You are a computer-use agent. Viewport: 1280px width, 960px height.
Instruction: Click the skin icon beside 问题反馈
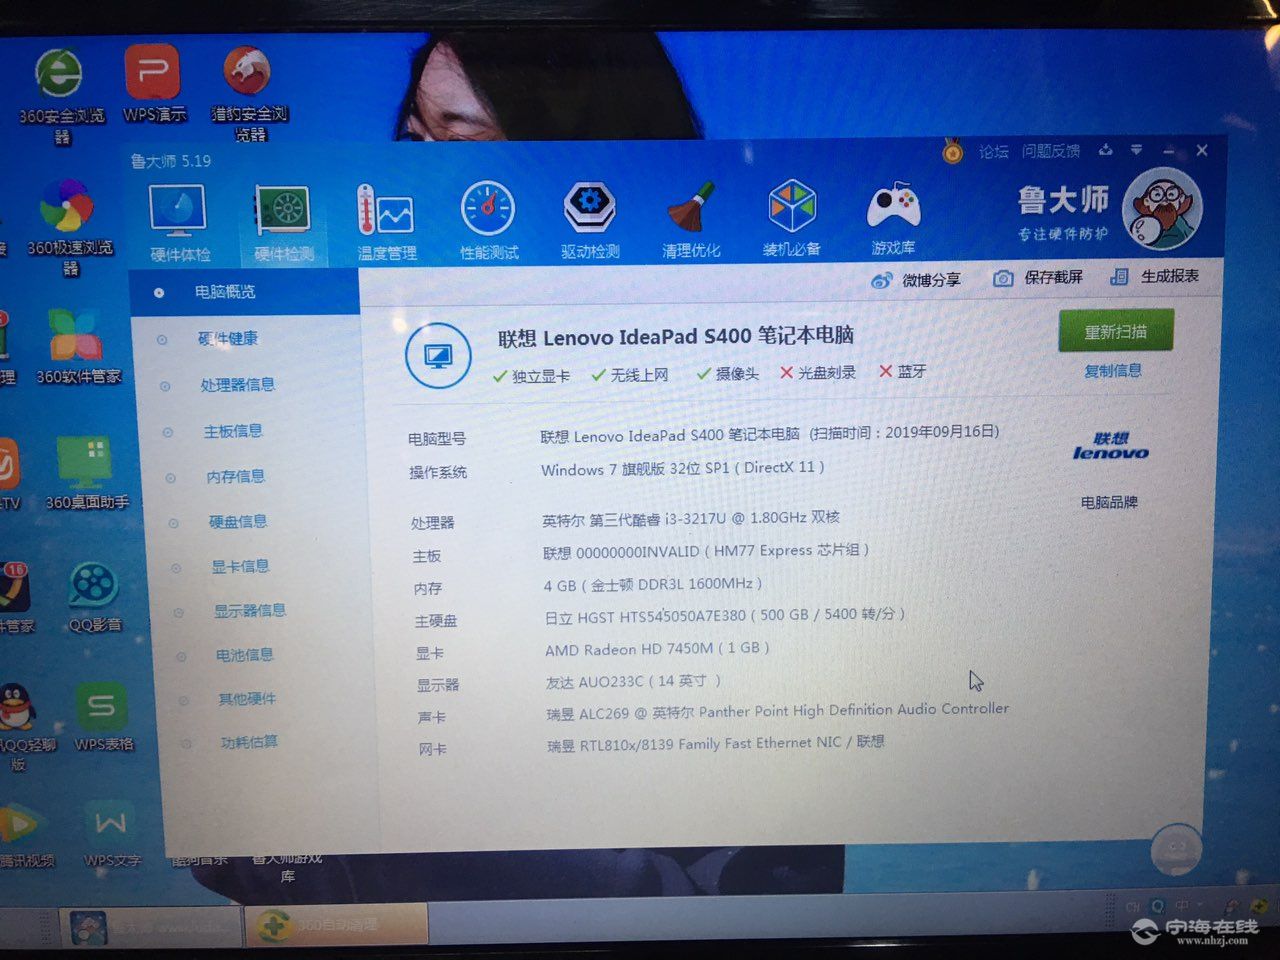pyautogui.click(x=1106, y=150)
